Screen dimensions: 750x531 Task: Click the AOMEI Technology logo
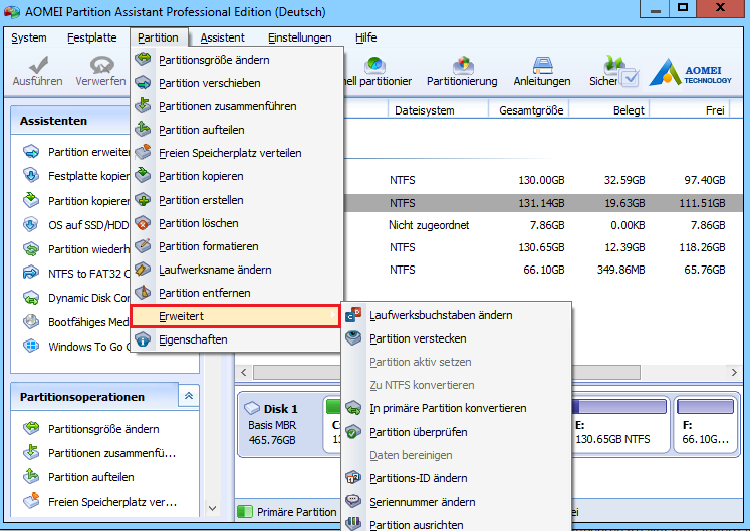click(690, 72)
